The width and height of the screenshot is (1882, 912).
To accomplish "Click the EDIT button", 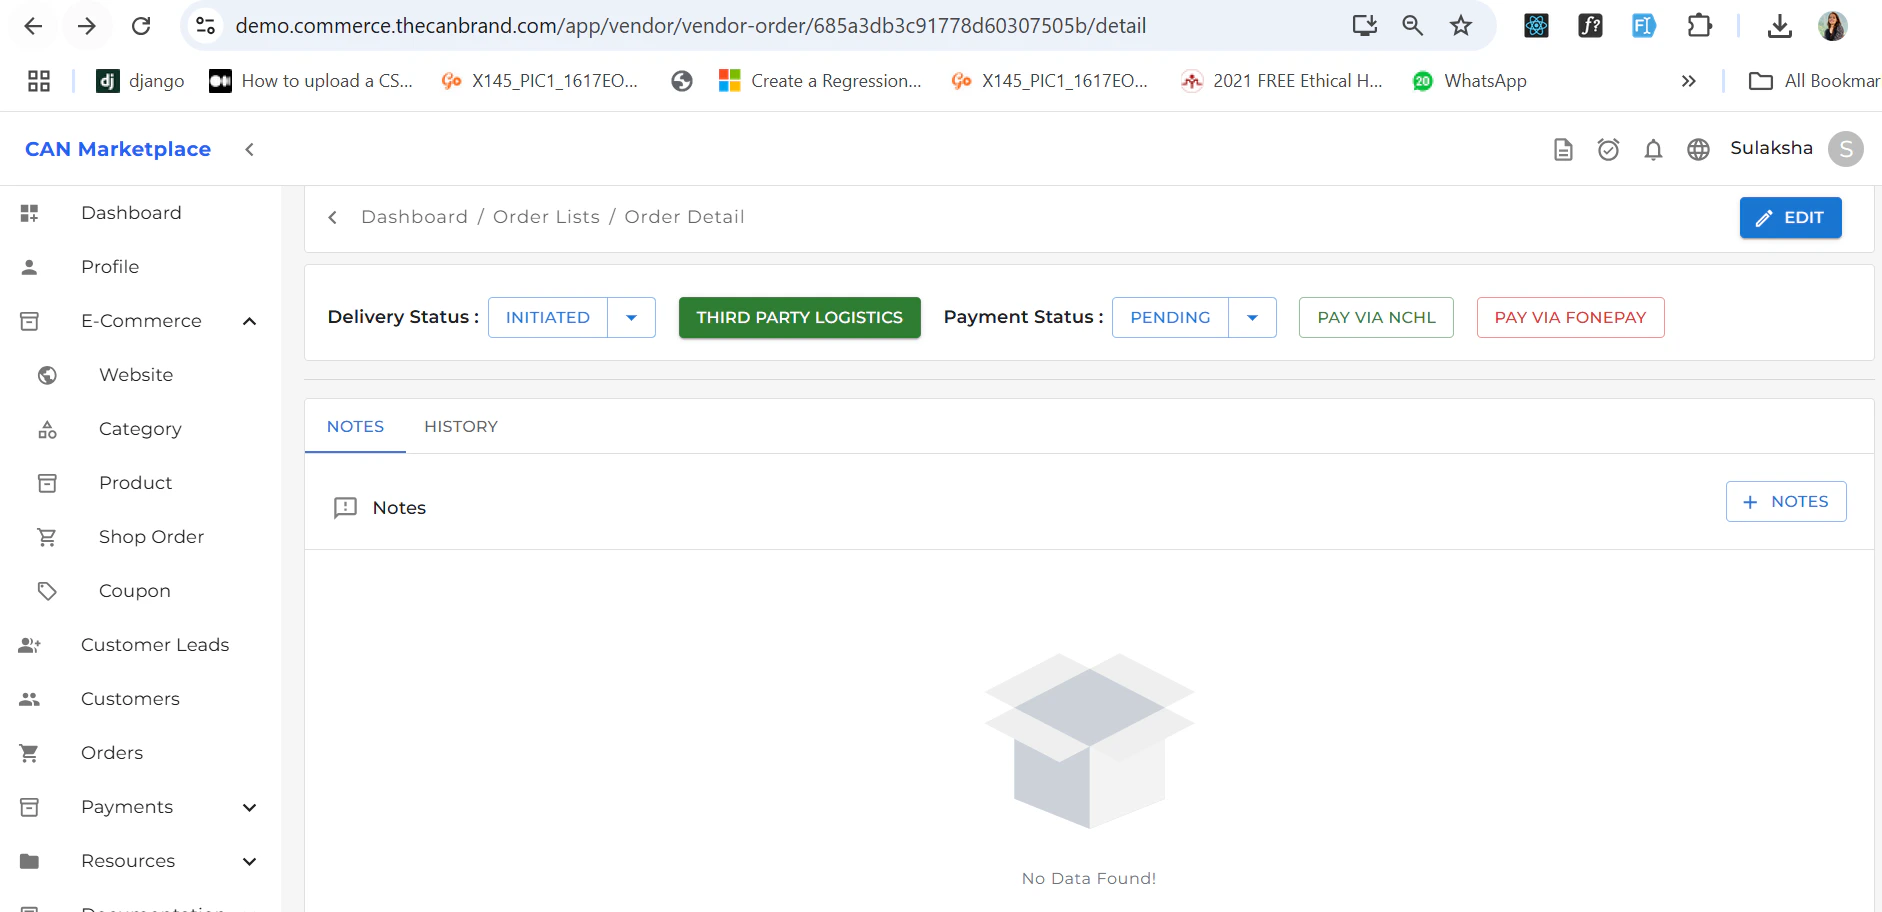I will tap(1790, 217).
